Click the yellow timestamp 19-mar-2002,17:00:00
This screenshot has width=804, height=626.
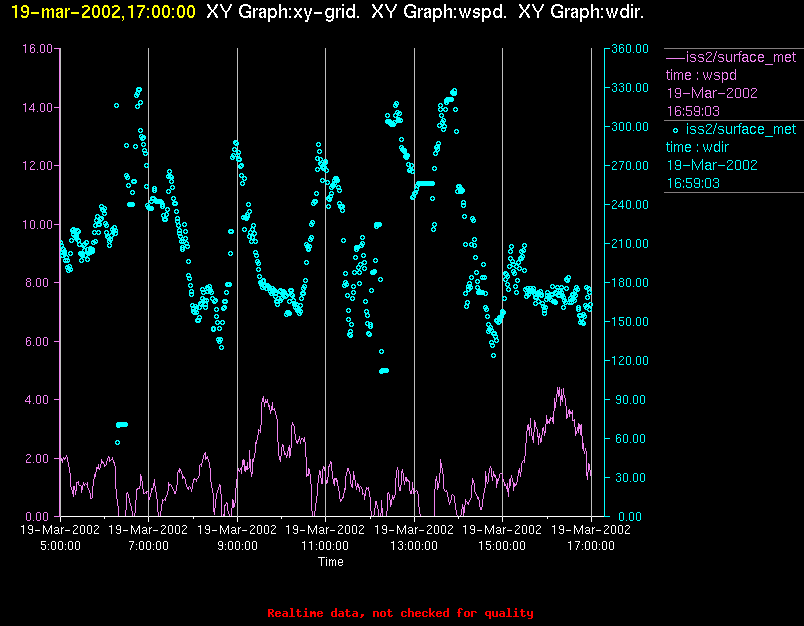[103, 12]
